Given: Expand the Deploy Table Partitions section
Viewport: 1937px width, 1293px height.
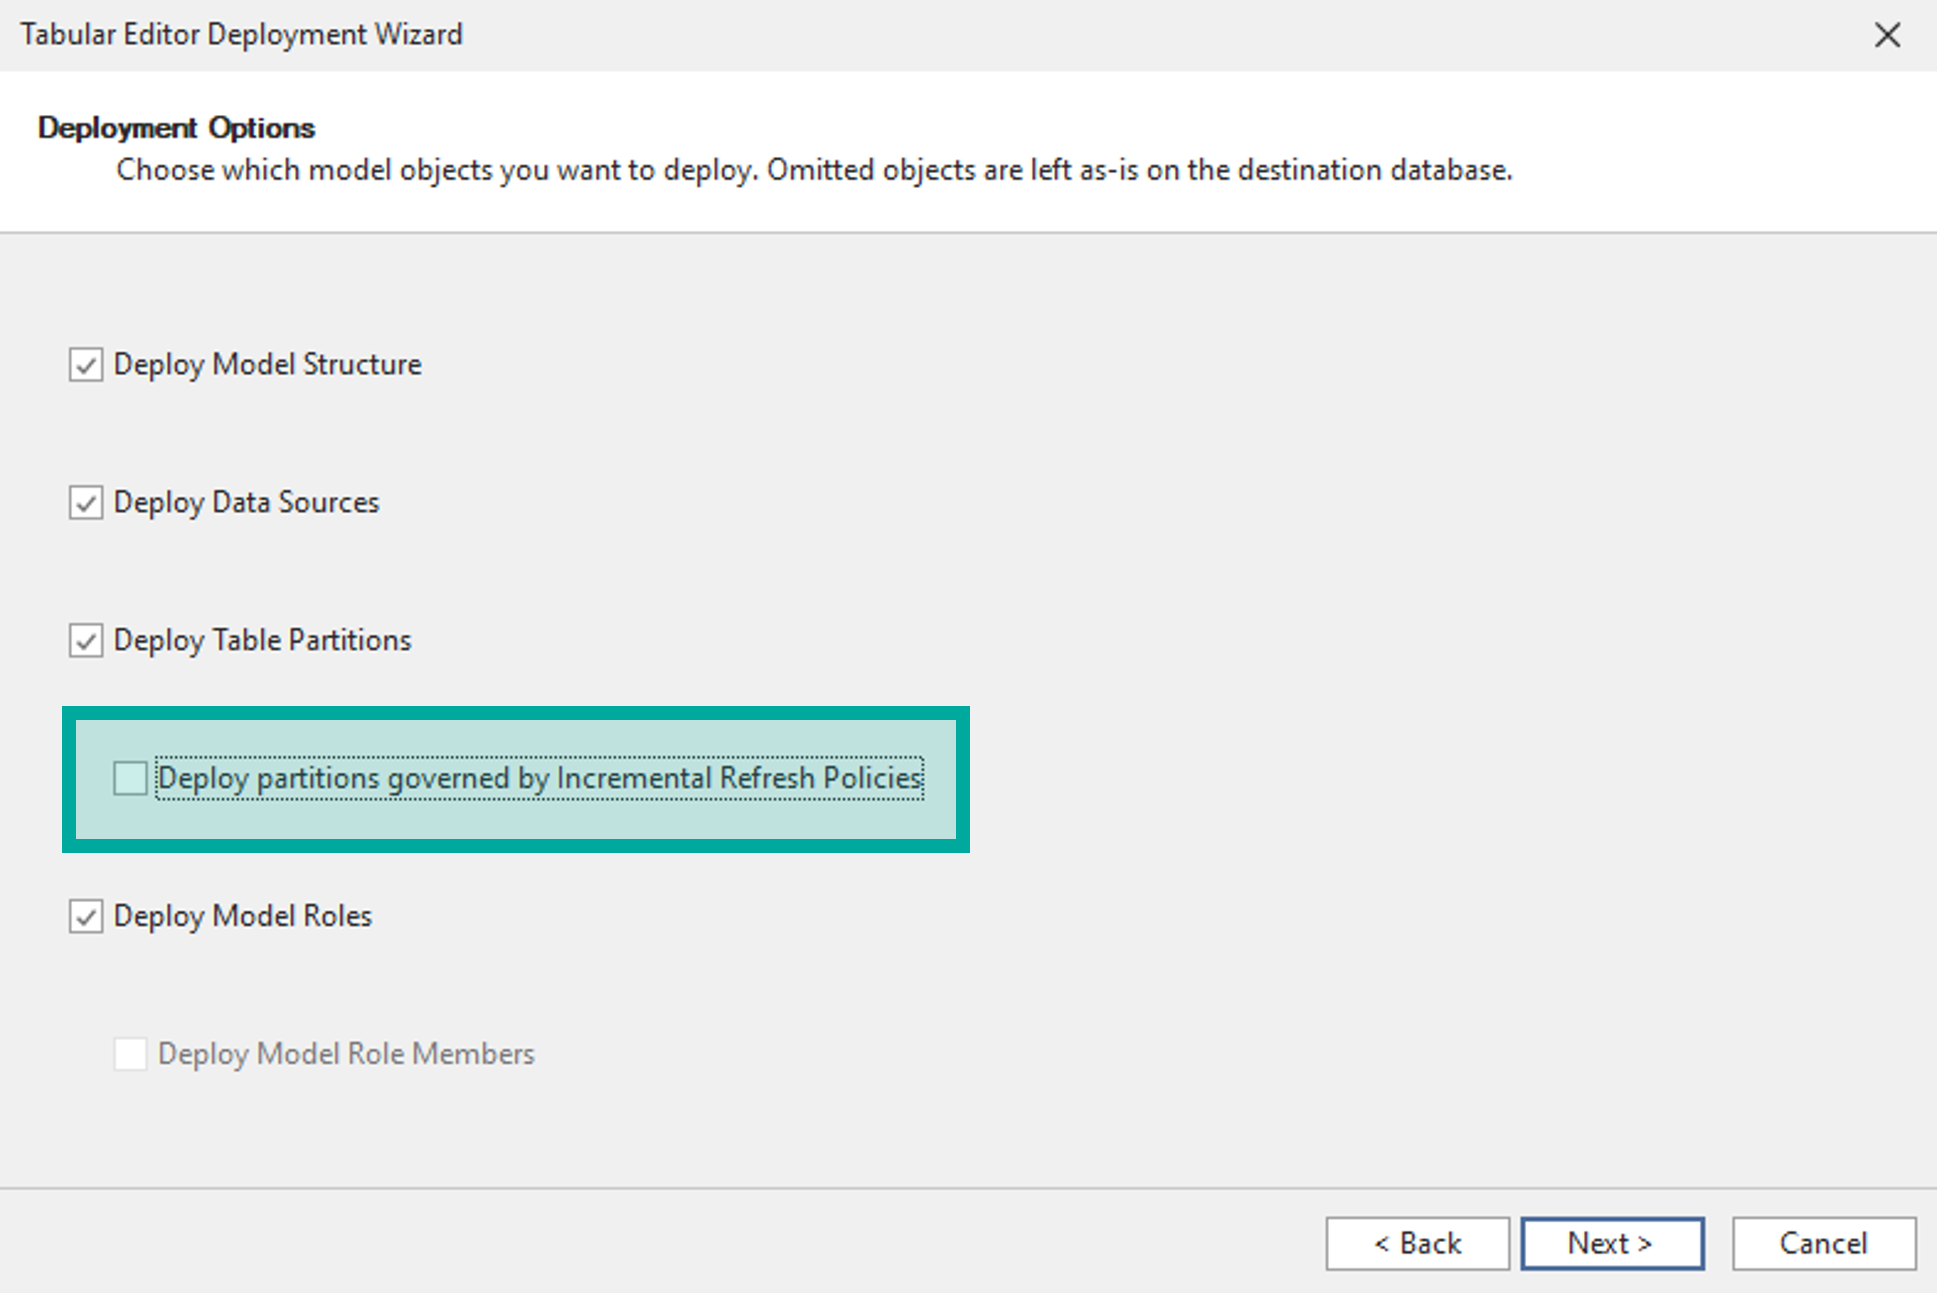Looking at the screenshot, I should pyautogui.click(x=89, y=639).
